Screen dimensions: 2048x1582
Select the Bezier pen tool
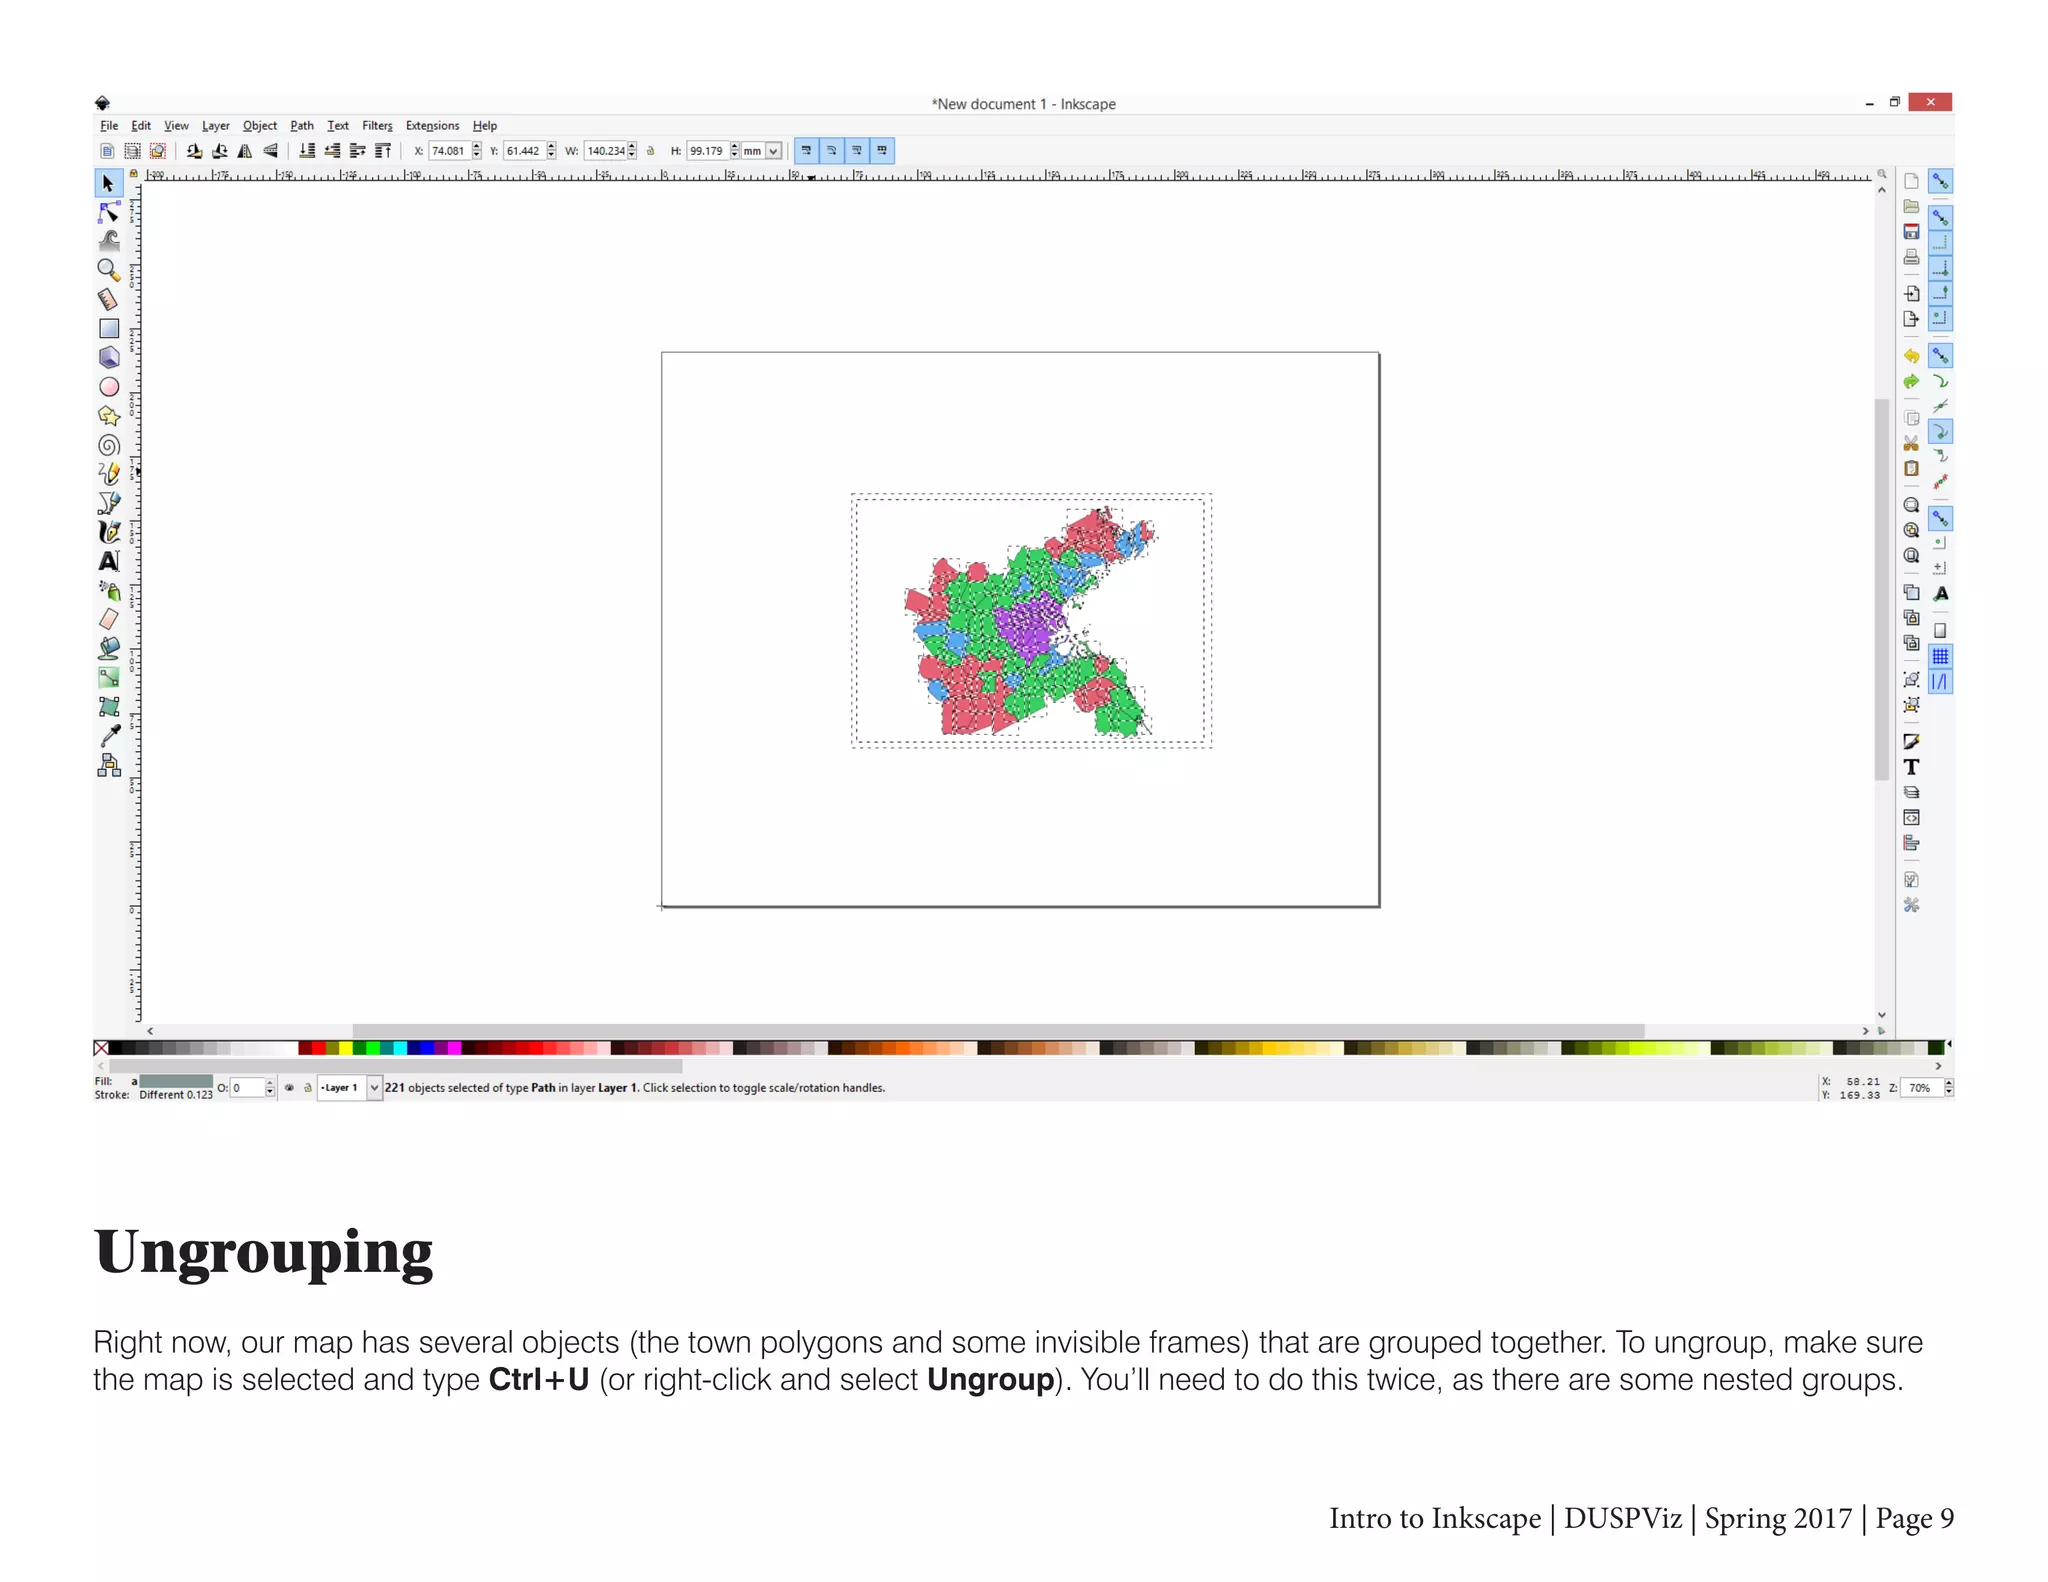108,502
